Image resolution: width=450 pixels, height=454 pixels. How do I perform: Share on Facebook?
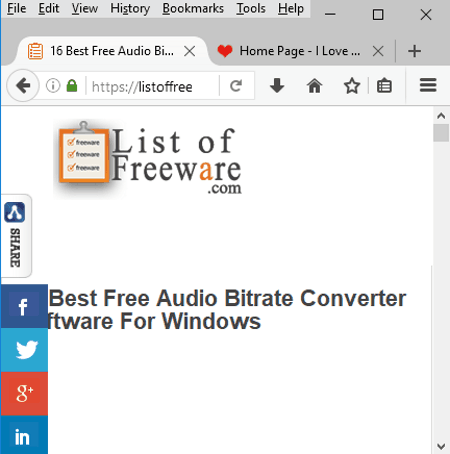point(24,306)
